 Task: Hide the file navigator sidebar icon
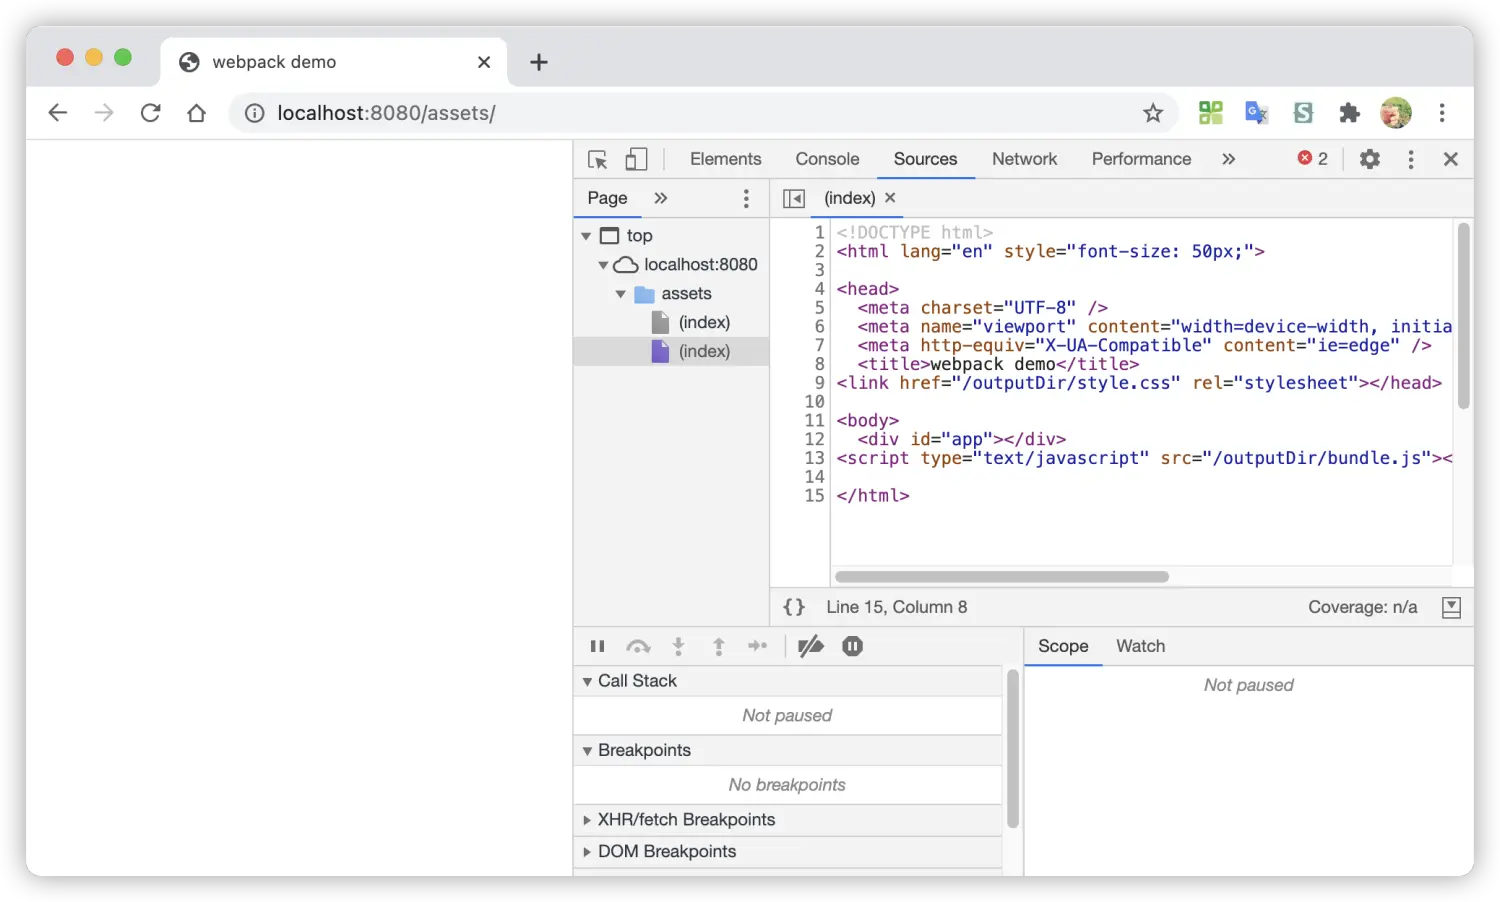pos(794,198)
